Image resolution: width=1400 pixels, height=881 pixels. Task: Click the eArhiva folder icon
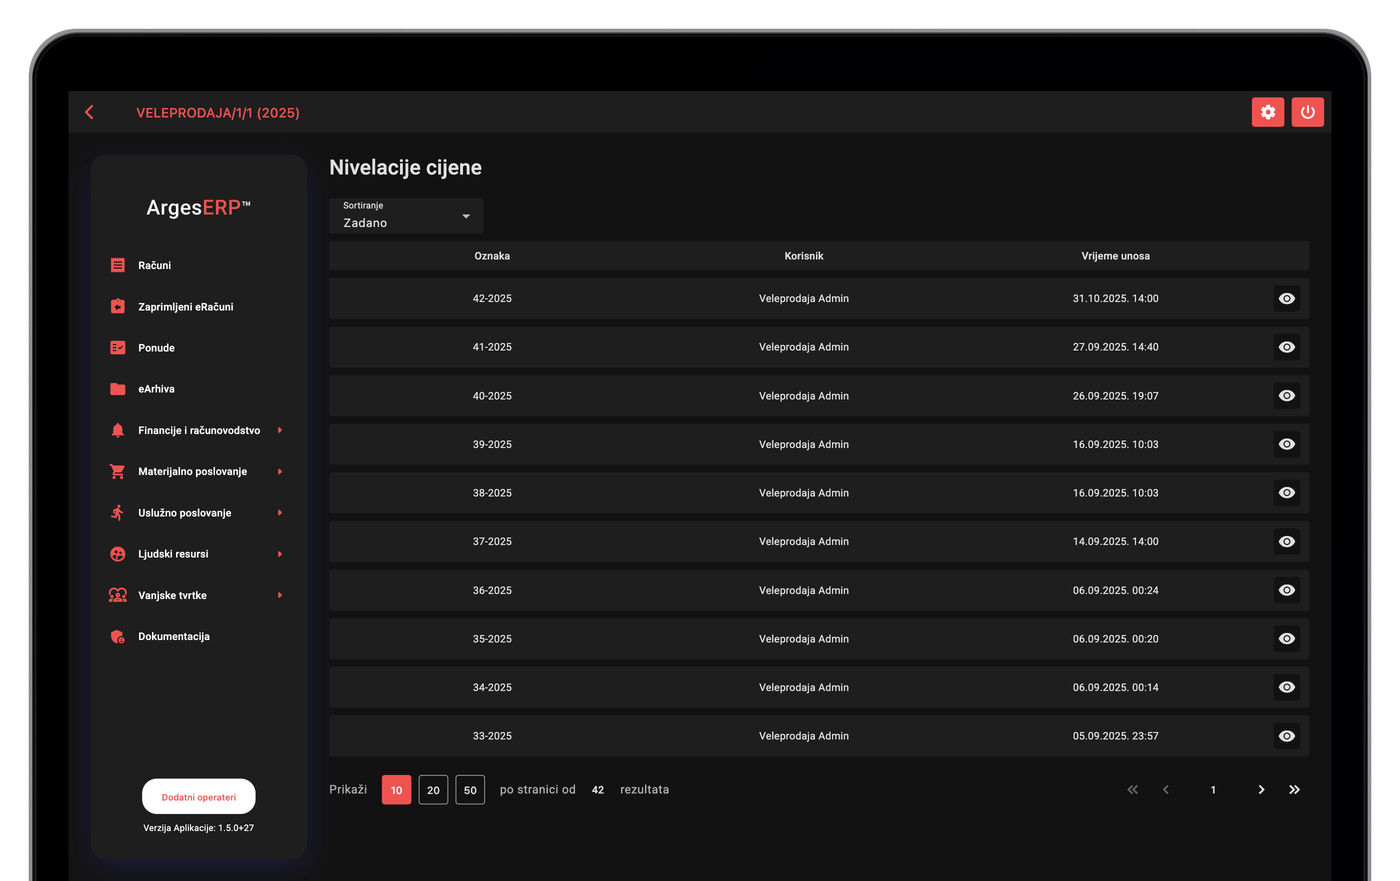118,389
